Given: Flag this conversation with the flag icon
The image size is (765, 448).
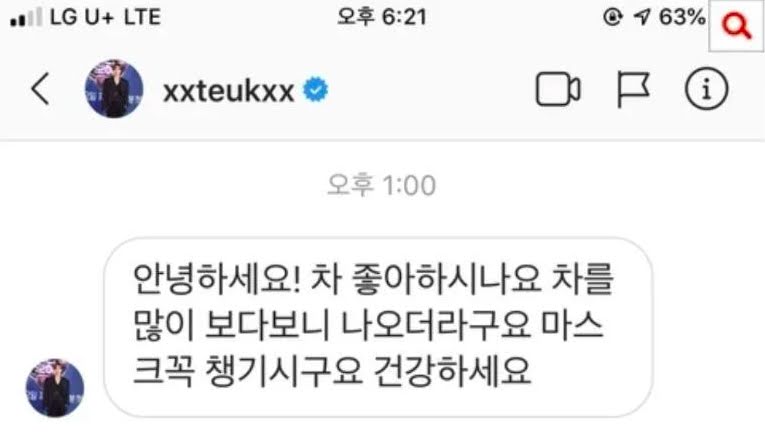Looking at the screenshot, I should click(x=633, y=89).
